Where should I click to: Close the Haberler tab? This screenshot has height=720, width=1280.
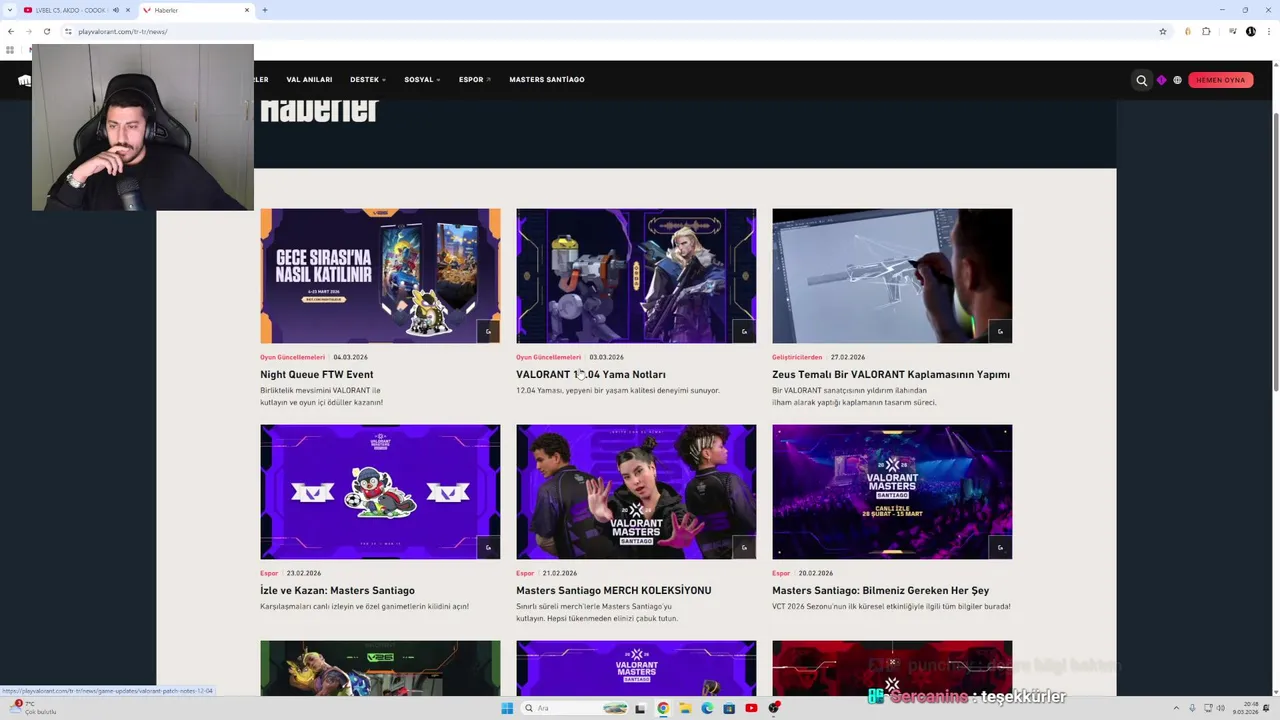coord(247,10)
